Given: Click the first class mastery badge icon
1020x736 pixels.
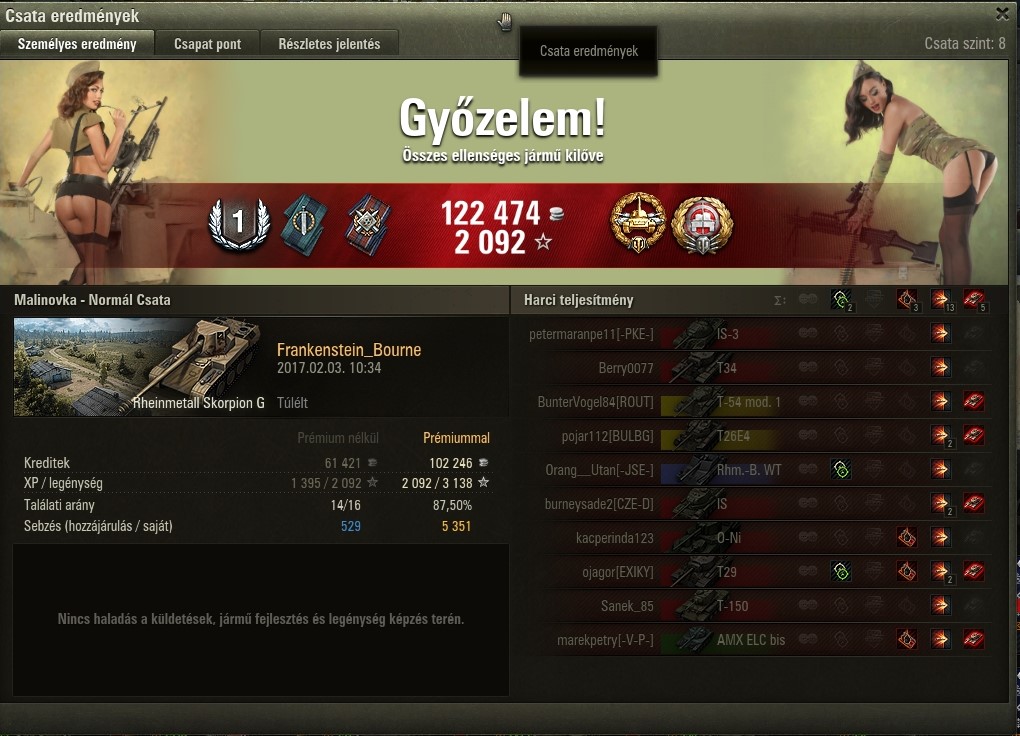Looking at the screenshot, I should tap(239, 224).
